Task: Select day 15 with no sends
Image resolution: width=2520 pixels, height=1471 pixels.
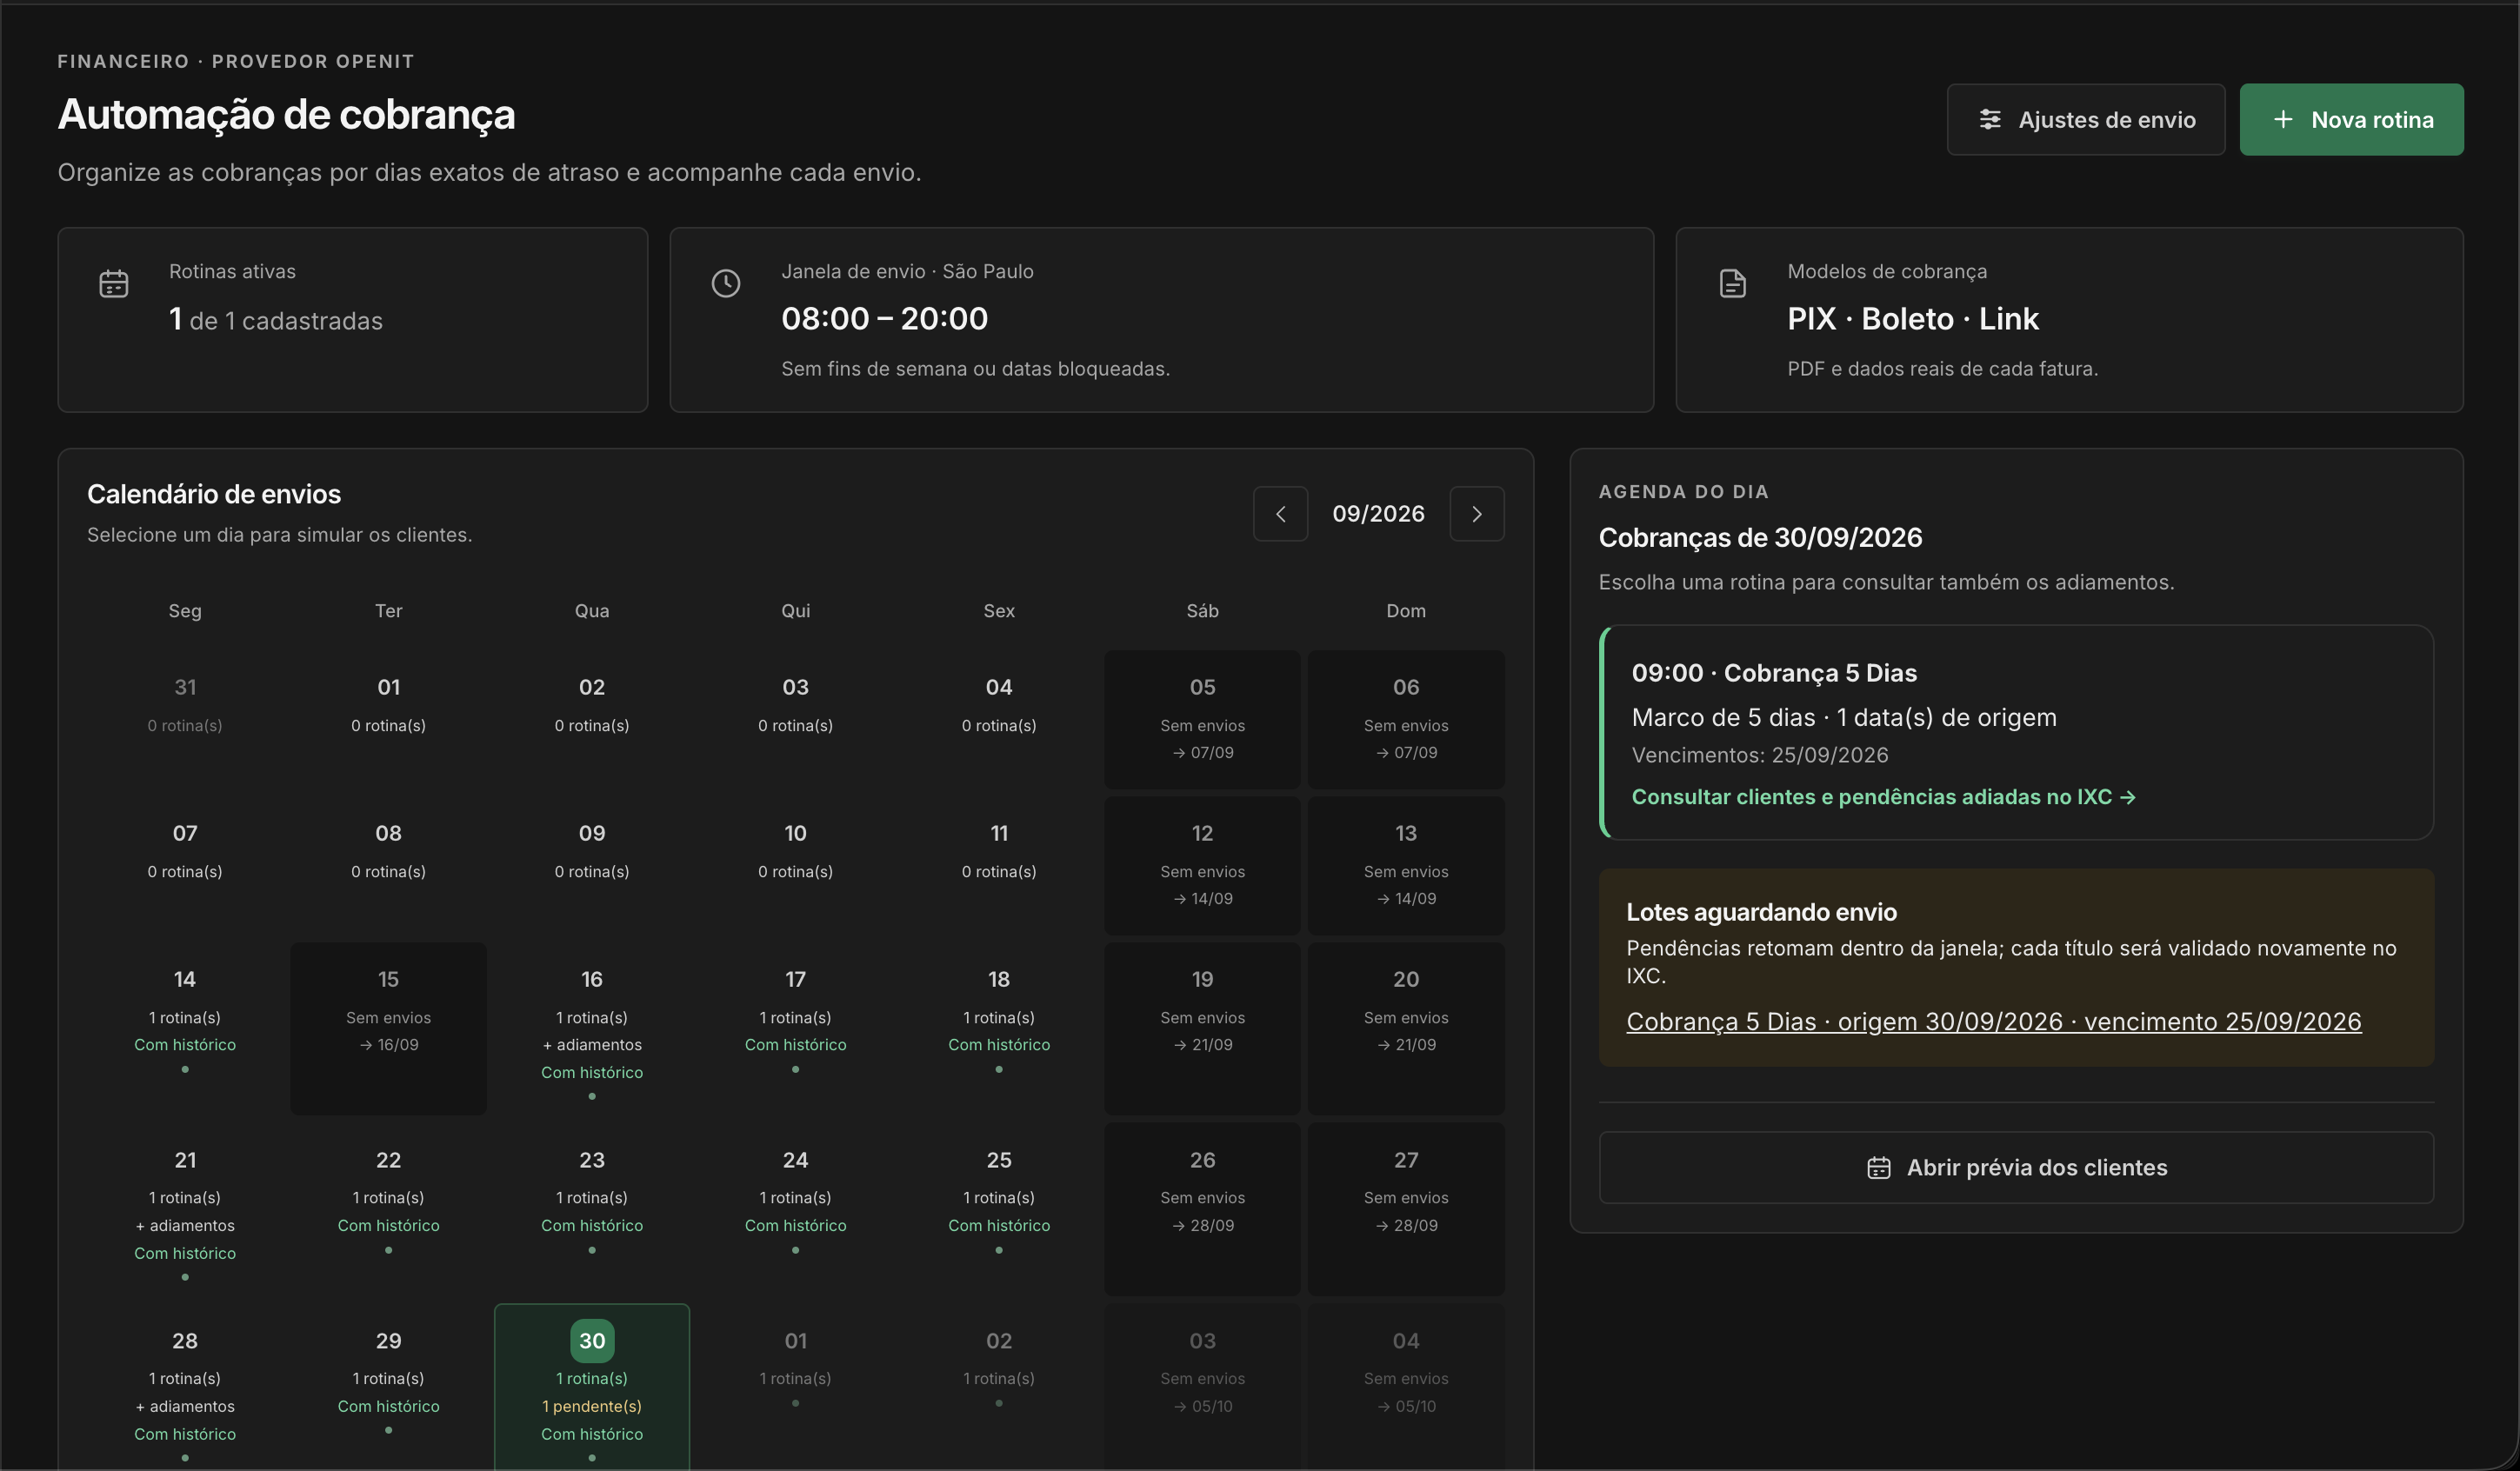Action: point(389,1029)
